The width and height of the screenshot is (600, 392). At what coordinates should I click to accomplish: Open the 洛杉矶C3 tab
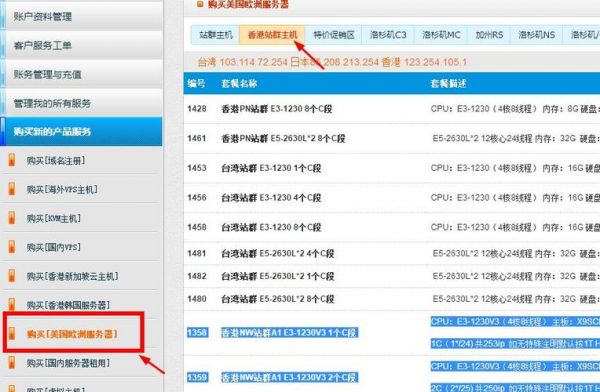point(388,35)
